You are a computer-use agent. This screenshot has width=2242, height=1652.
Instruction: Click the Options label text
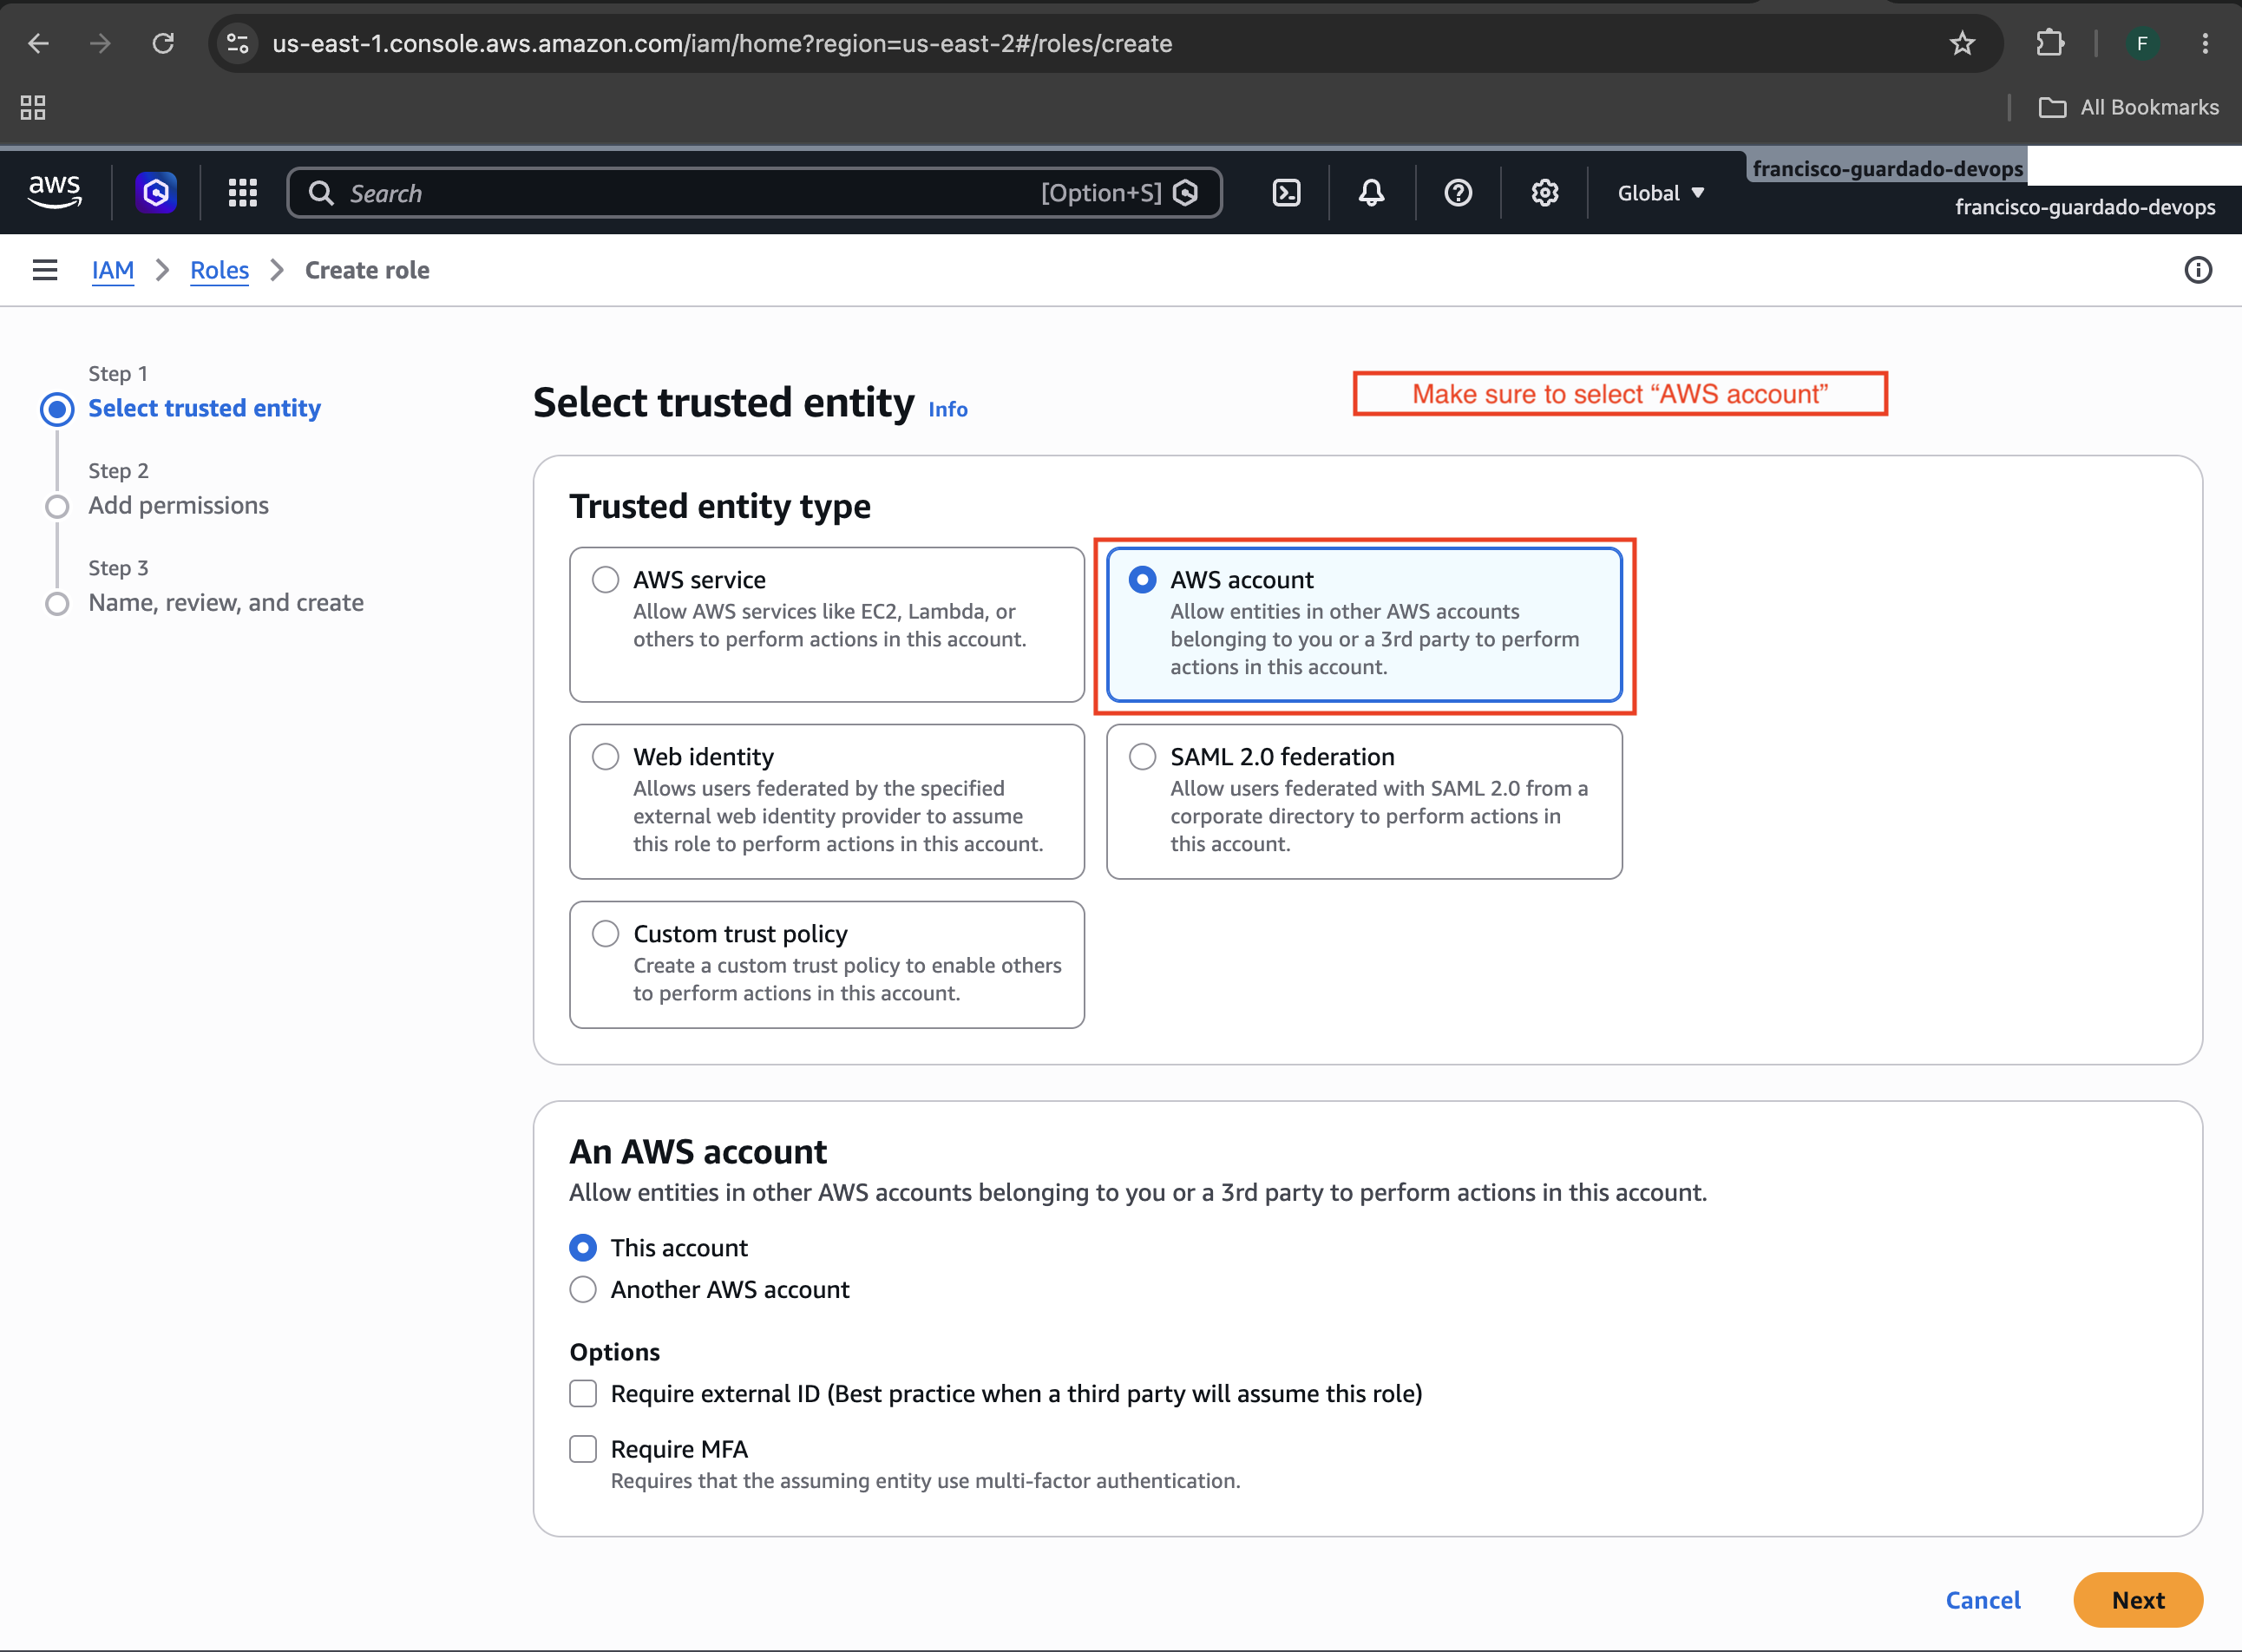pos(614,1352)
